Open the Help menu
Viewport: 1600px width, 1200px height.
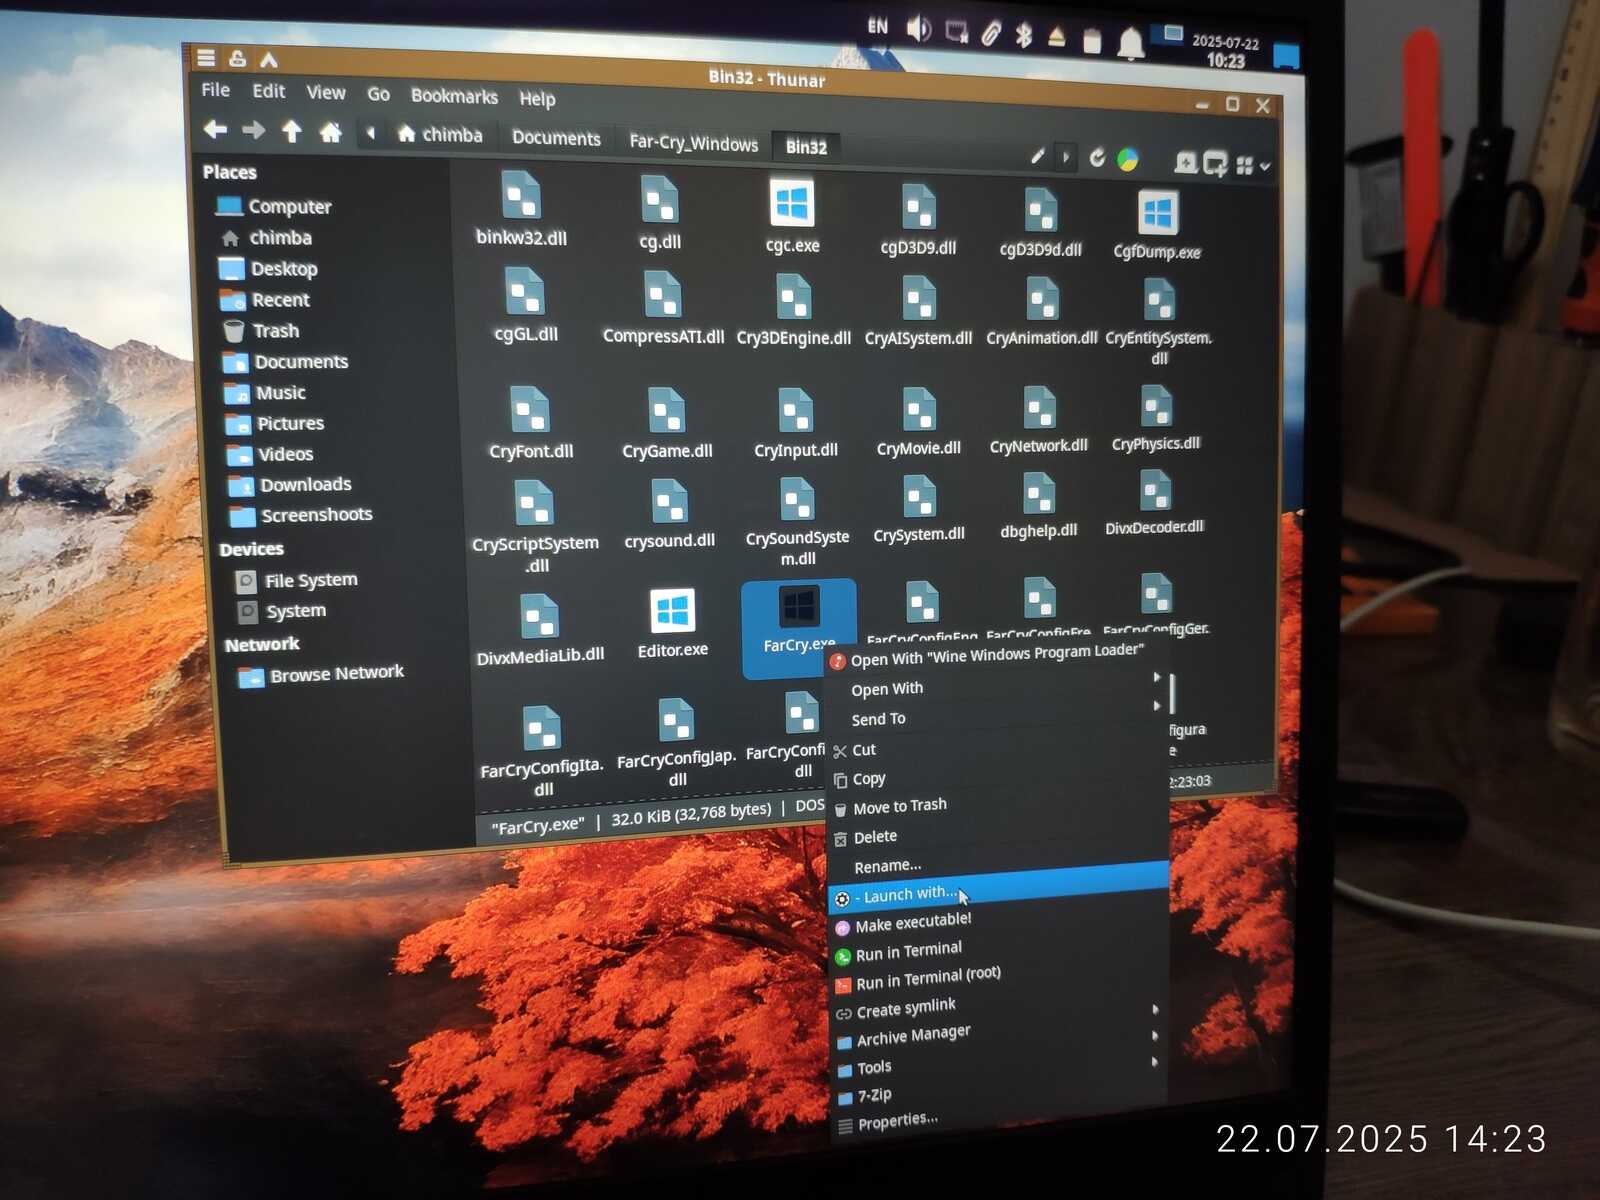point(537,98)
